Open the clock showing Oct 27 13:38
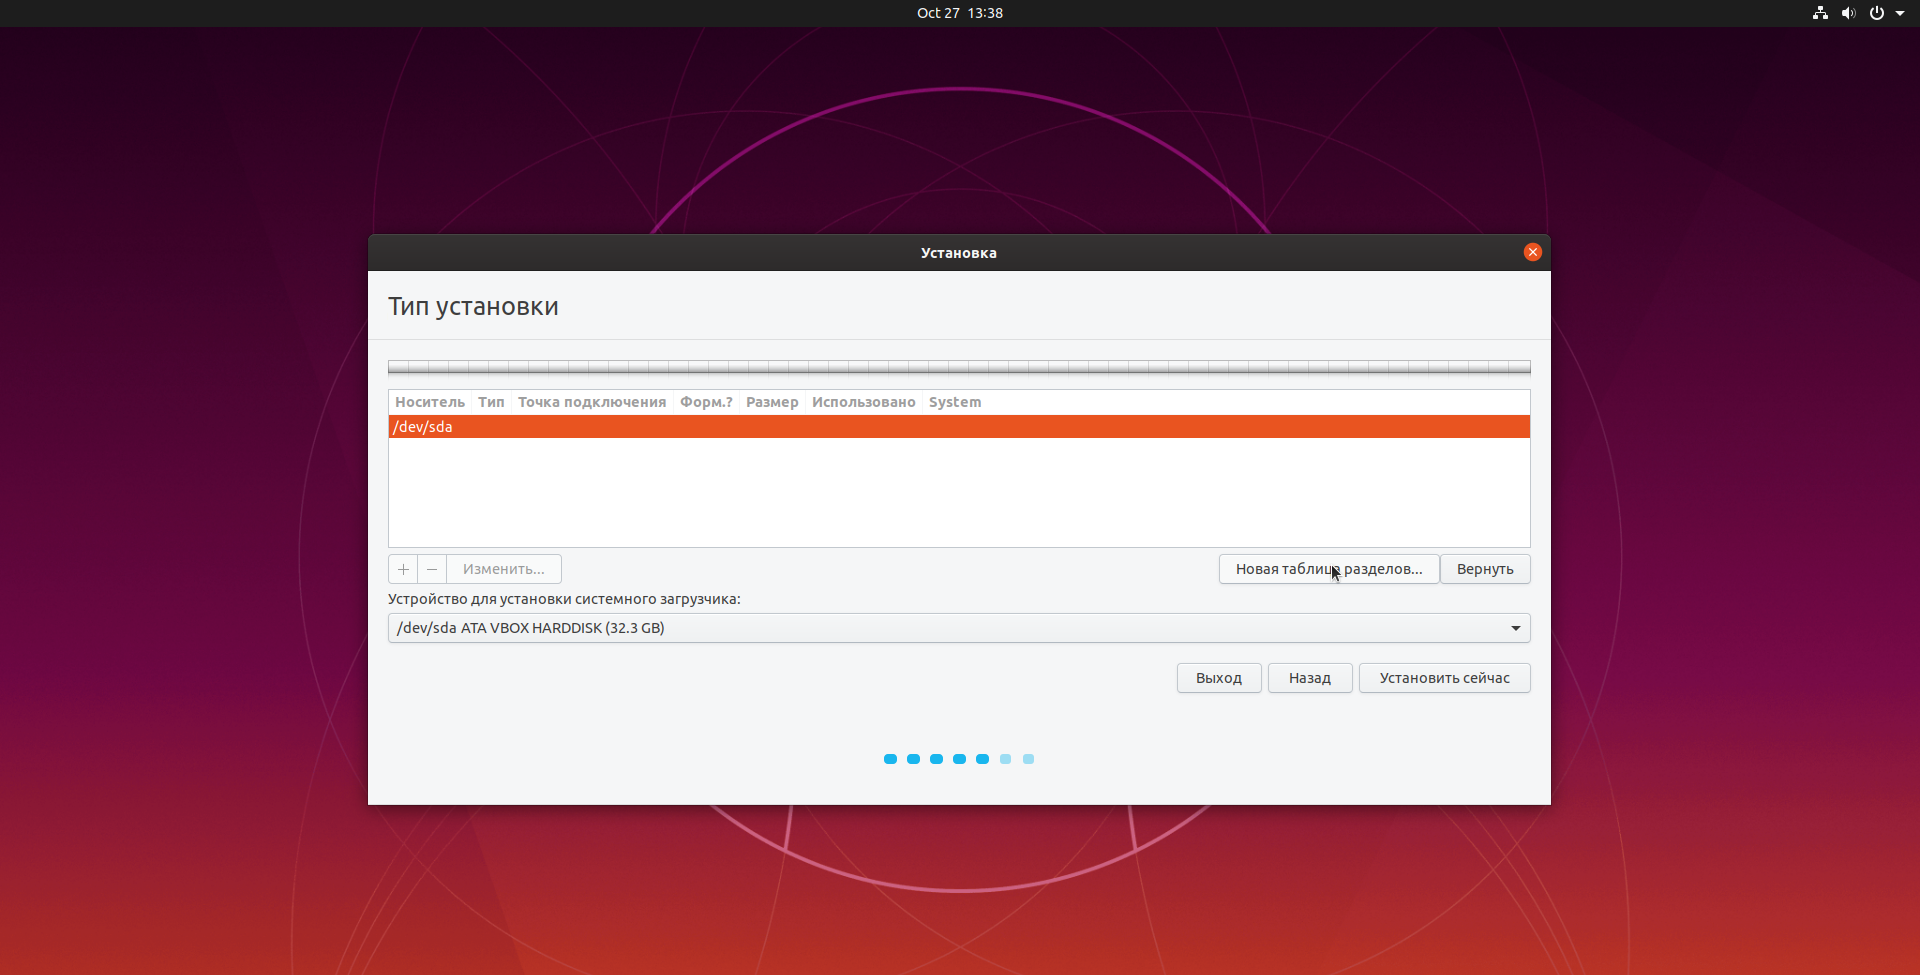This screenshot has height=975, width=1920. point(960,13)
